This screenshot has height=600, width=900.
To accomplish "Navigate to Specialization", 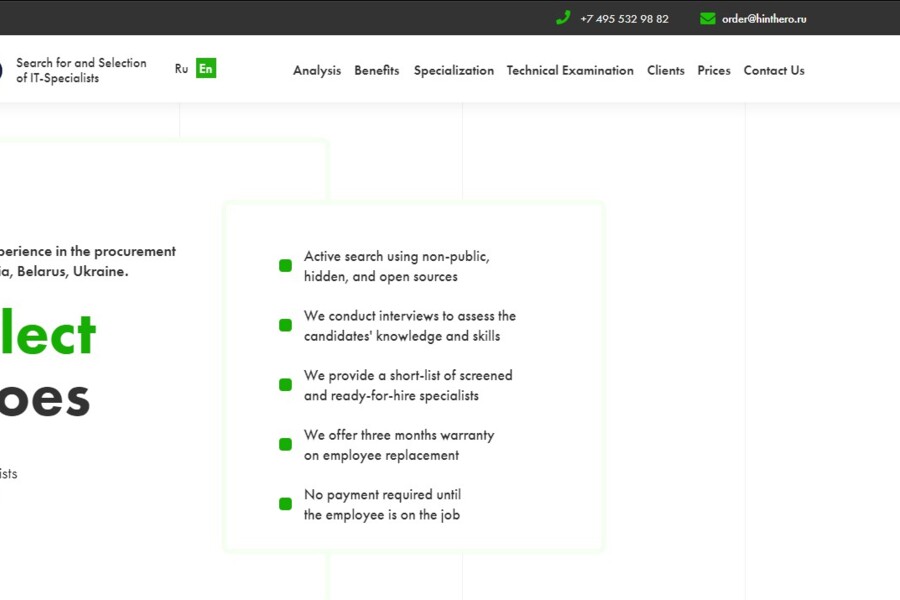I will (453, 71).
